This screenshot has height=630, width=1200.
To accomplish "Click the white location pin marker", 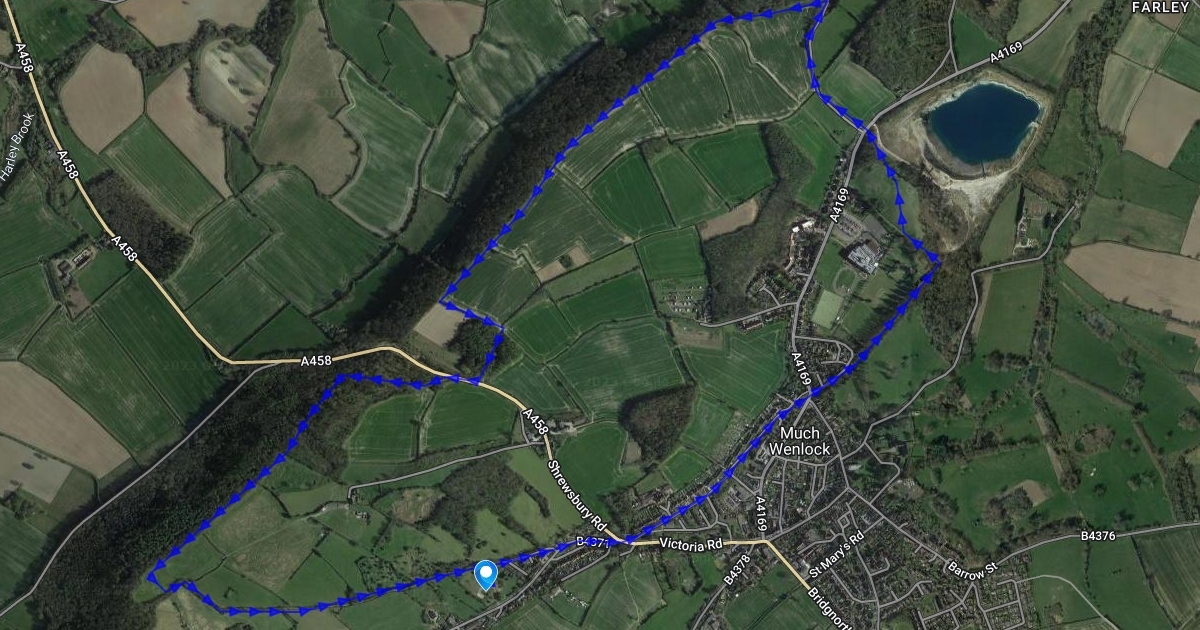I will coord(485,575).
